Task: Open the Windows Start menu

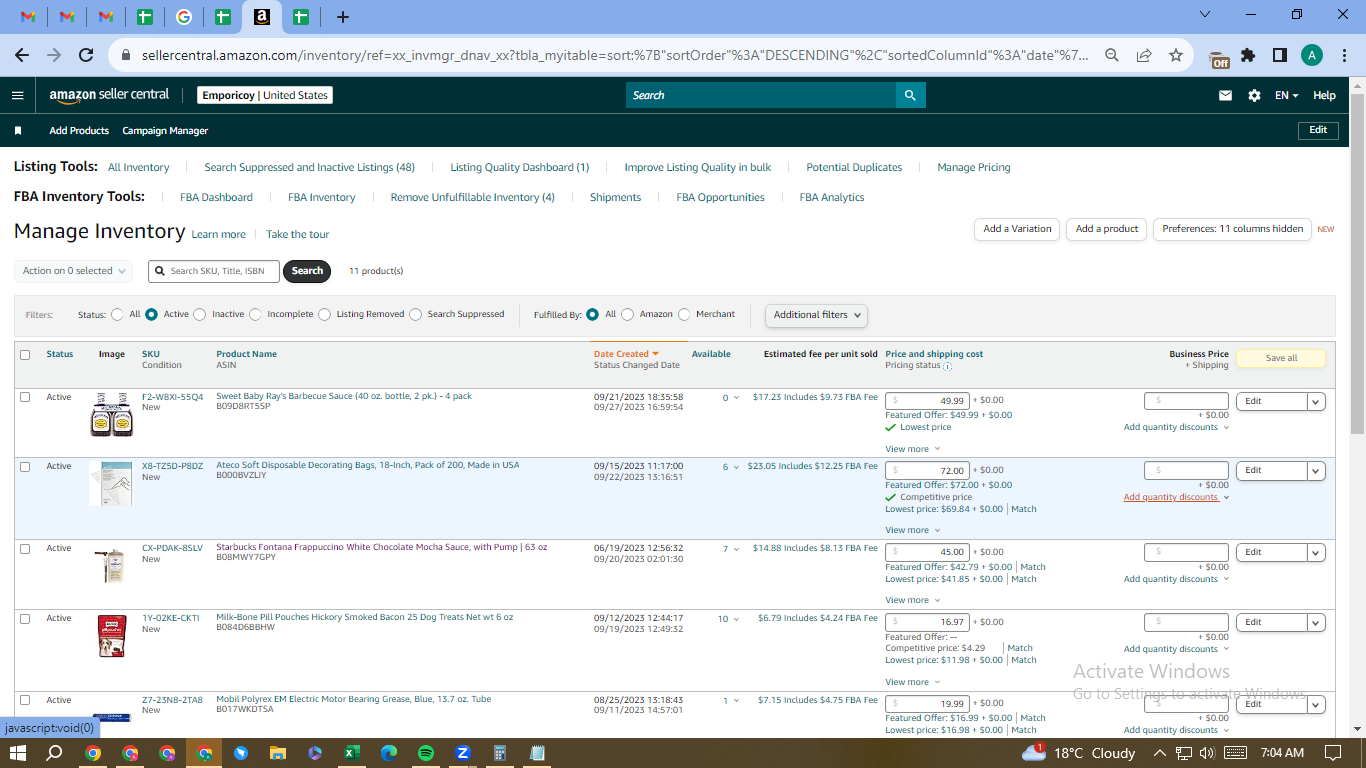Action: pos(18,753)
